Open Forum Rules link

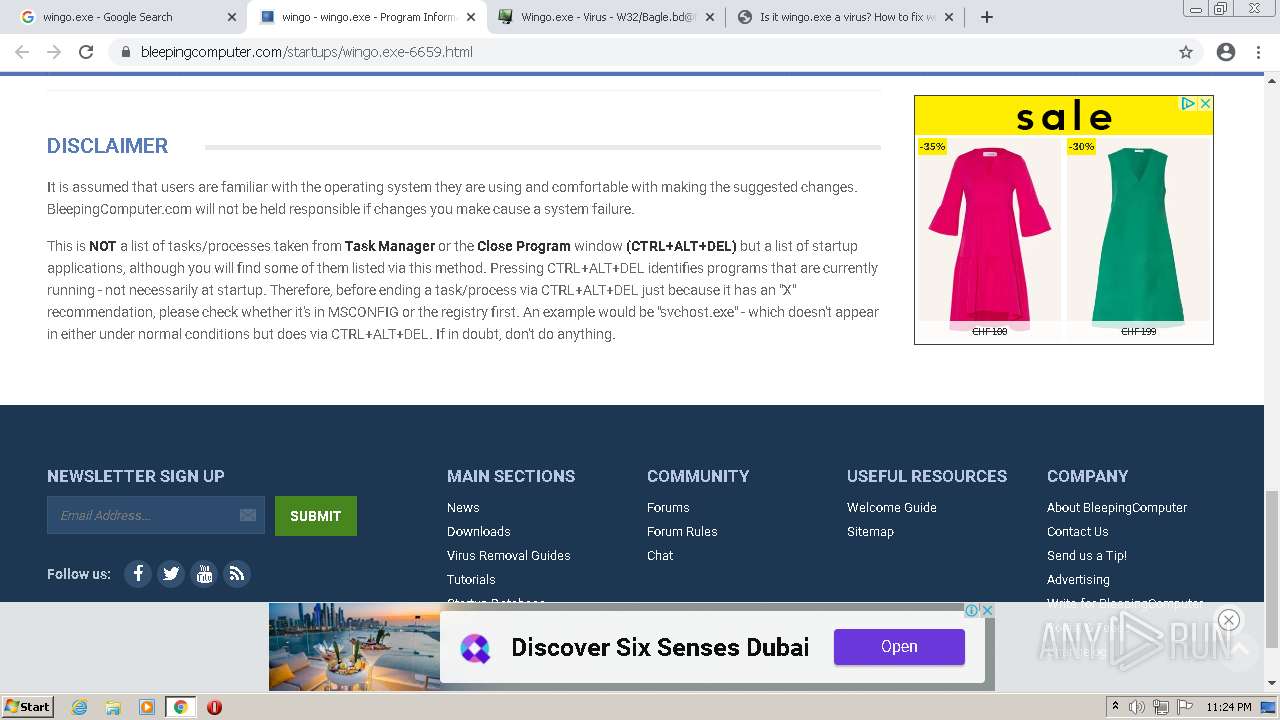tap(682, 531)
